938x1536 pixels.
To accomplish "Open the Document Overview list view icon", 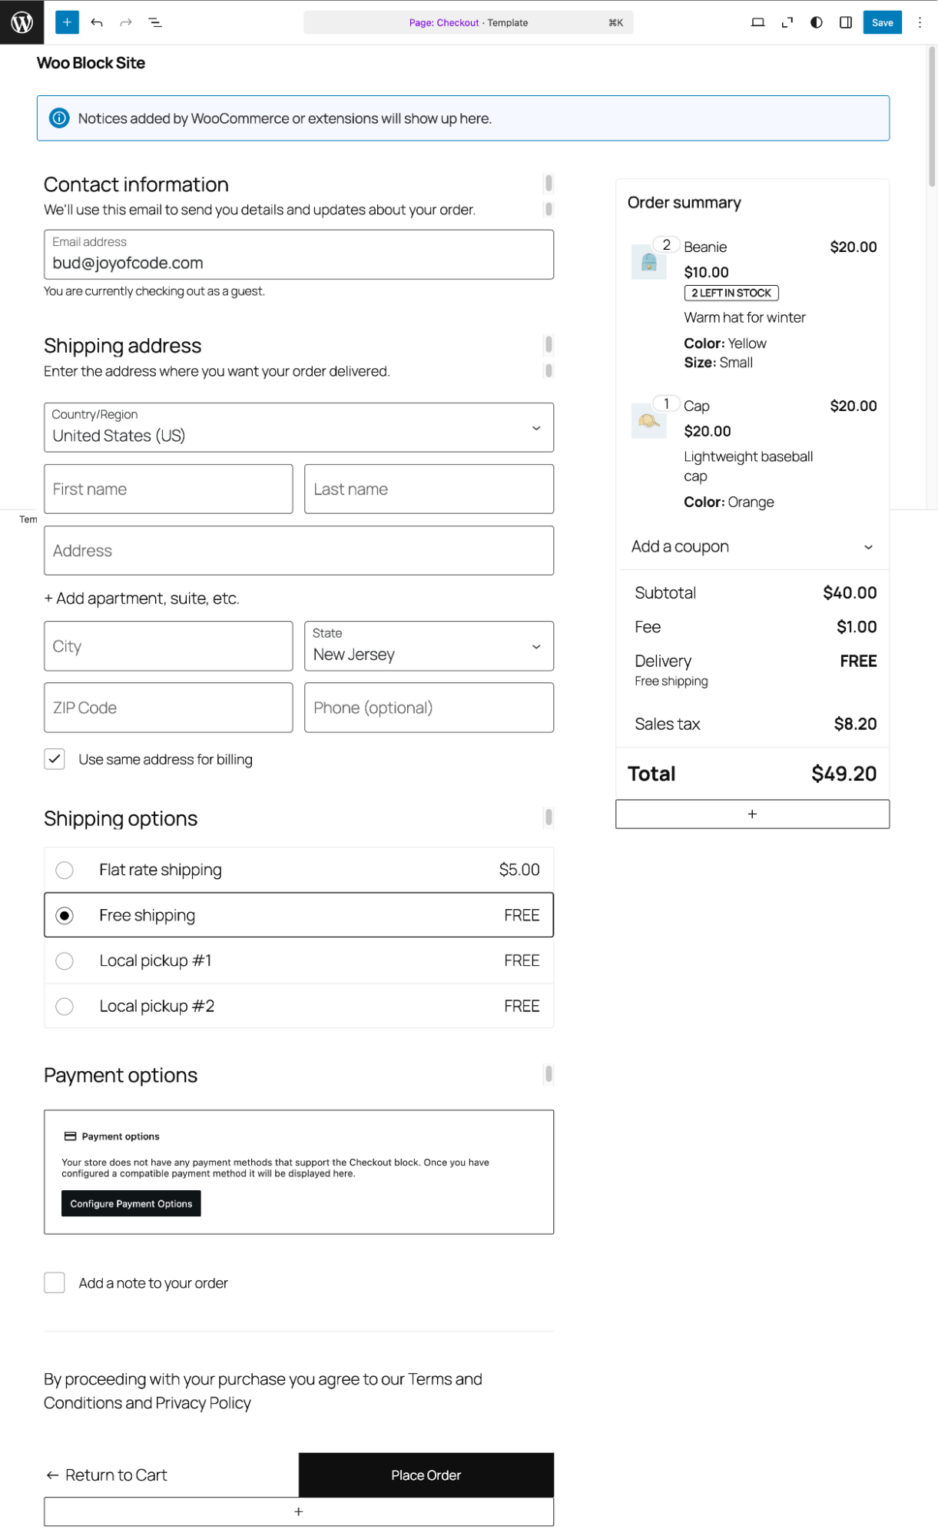I will [x=155, y=22].
